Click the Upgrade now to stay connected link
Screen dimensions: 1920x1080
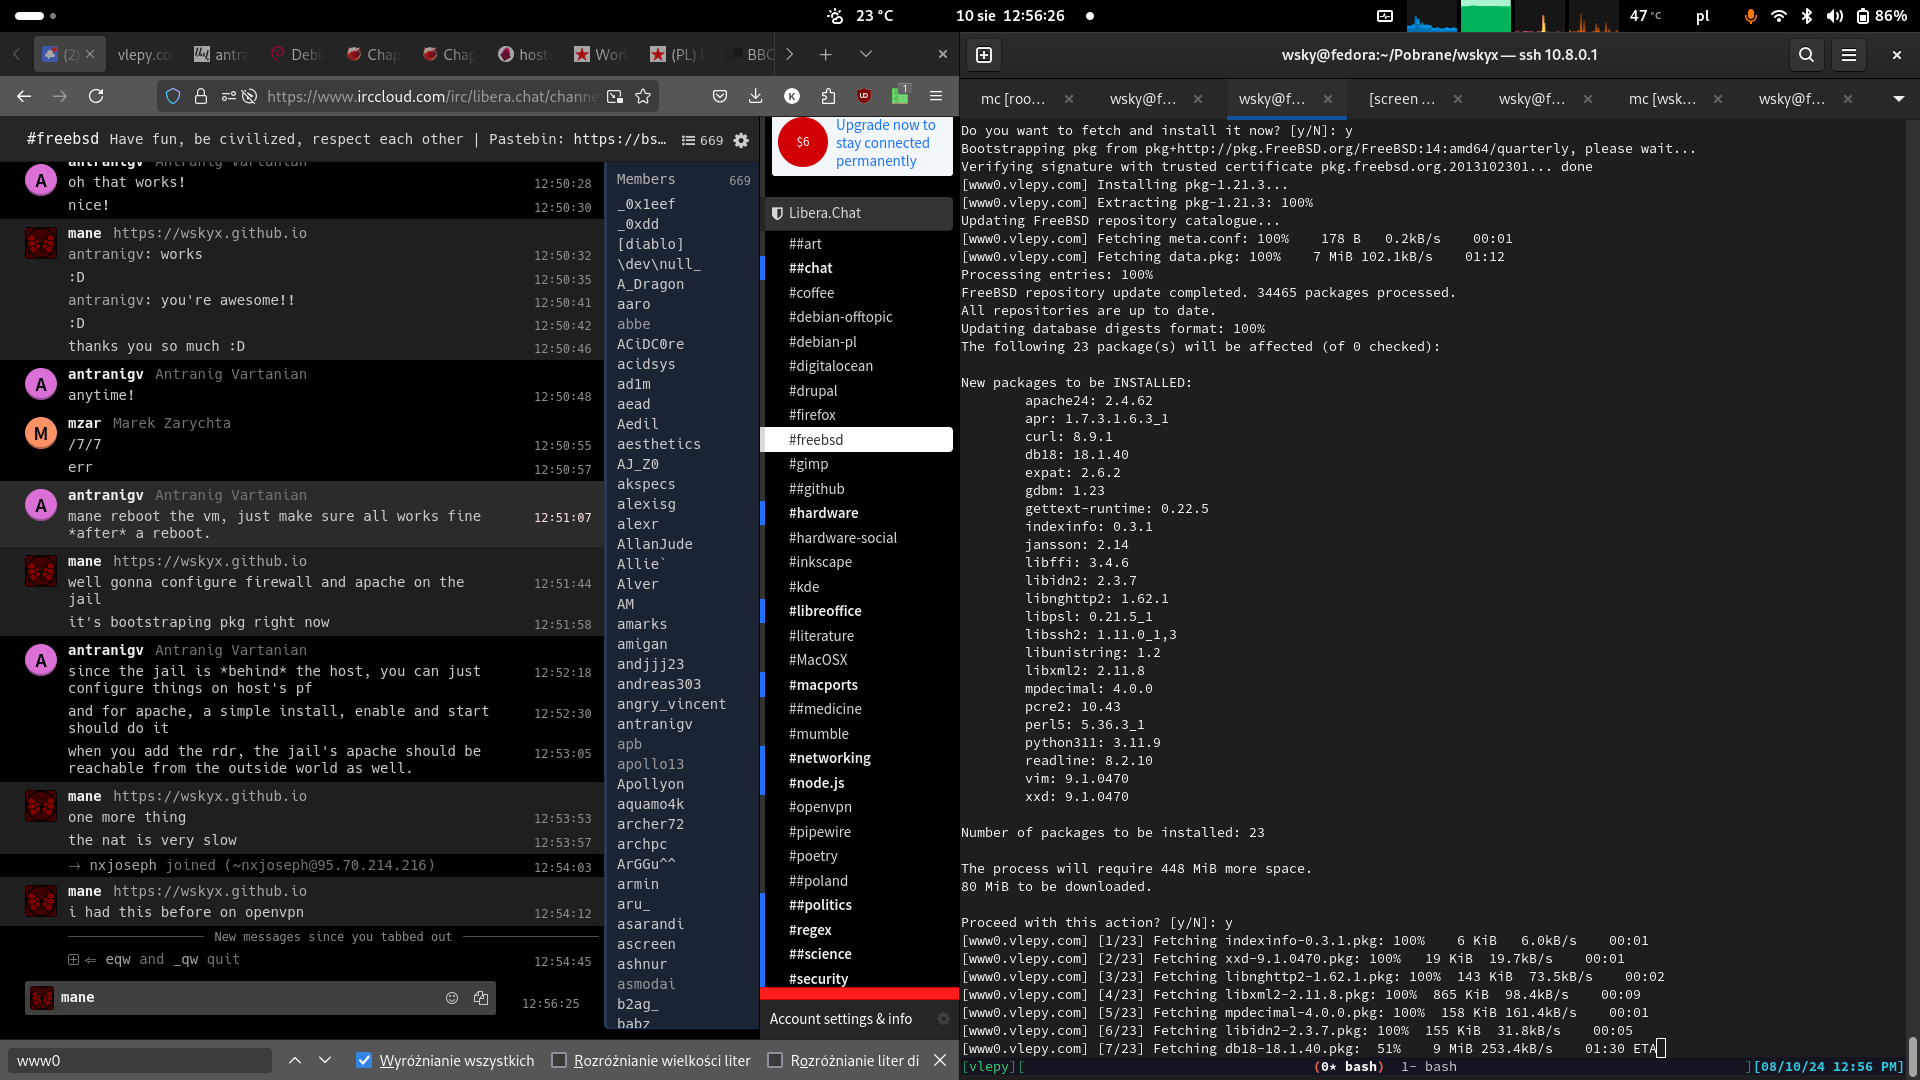[885, 143]
